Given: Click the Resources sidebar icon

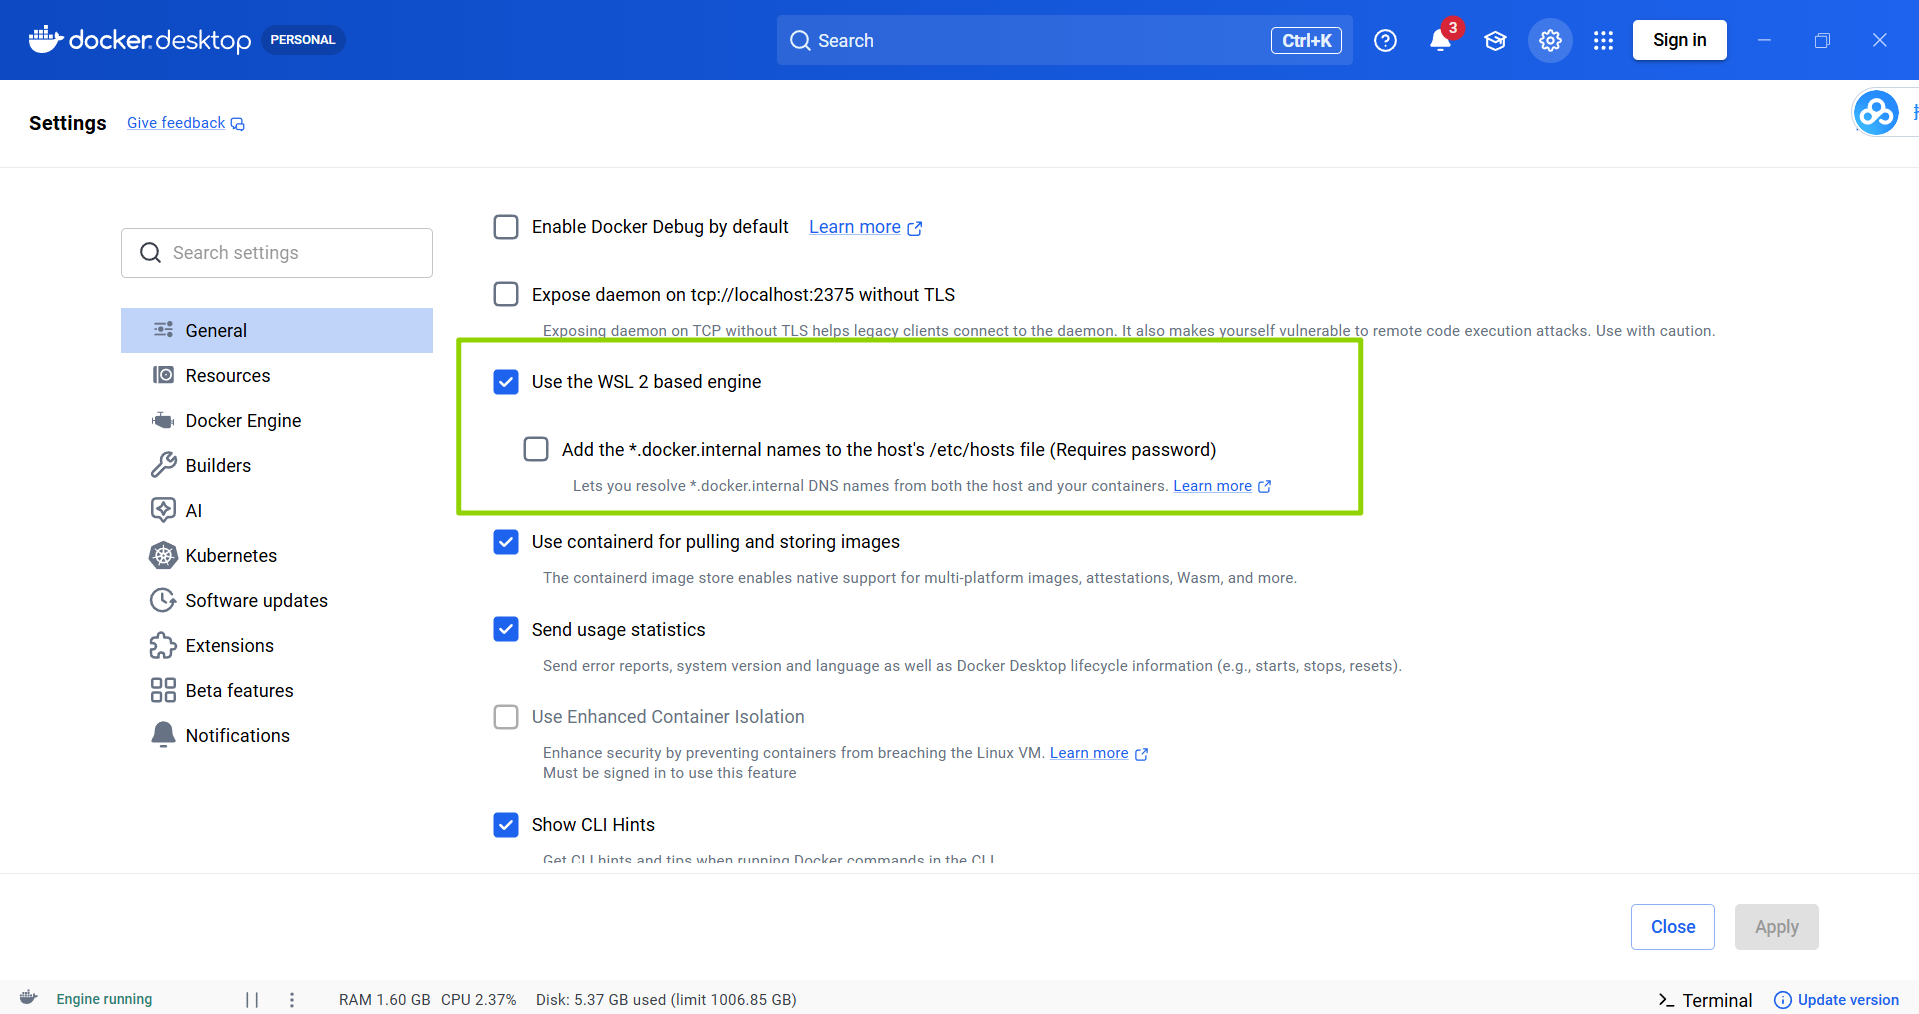Looking at the screenshot, I should tap(163, 375).
